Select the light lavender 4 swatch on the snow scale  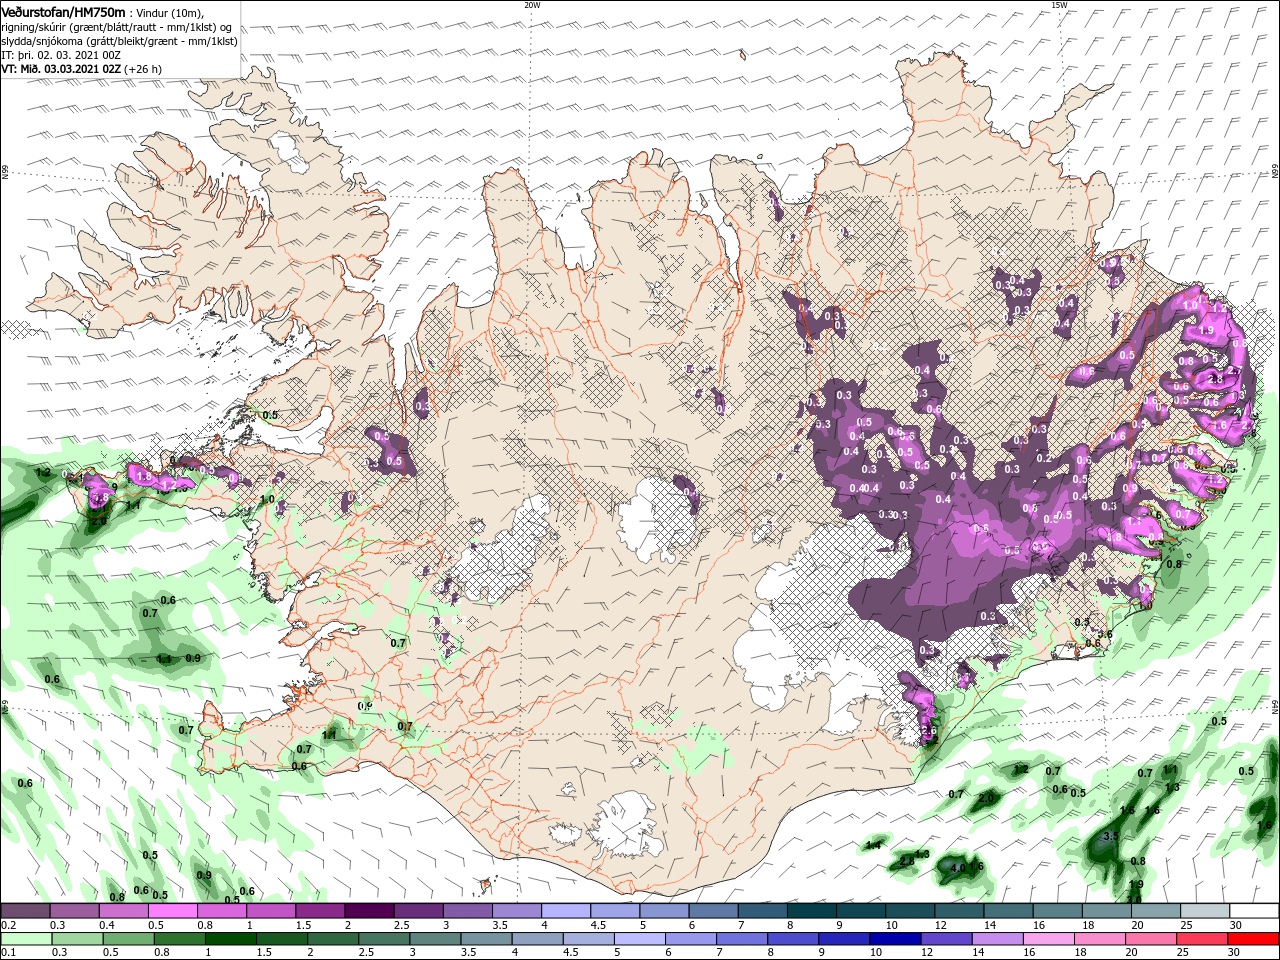click(566, 911)
